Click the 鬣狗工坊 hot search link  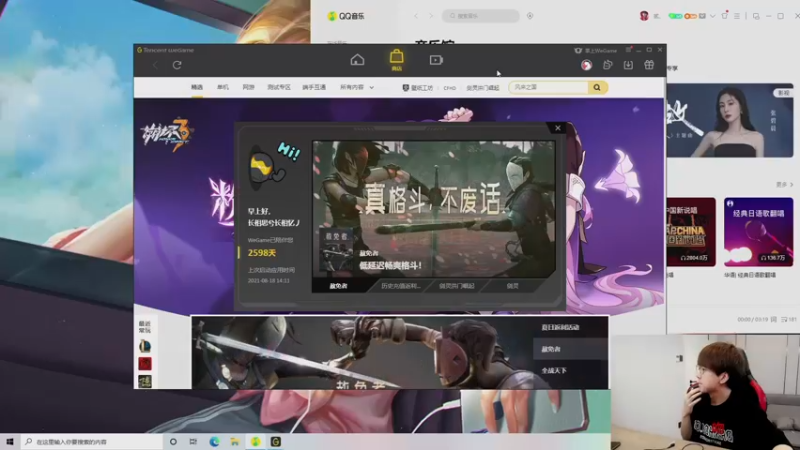[x=418, y=88]
